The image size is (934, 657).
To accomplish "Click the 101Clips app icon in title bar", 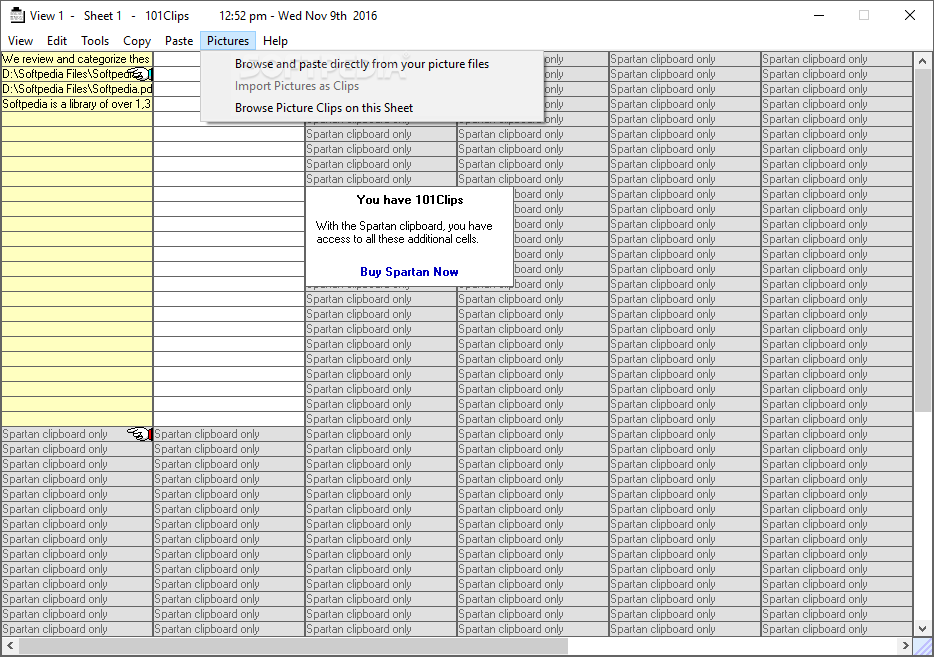I will click(x=17, y=15).
